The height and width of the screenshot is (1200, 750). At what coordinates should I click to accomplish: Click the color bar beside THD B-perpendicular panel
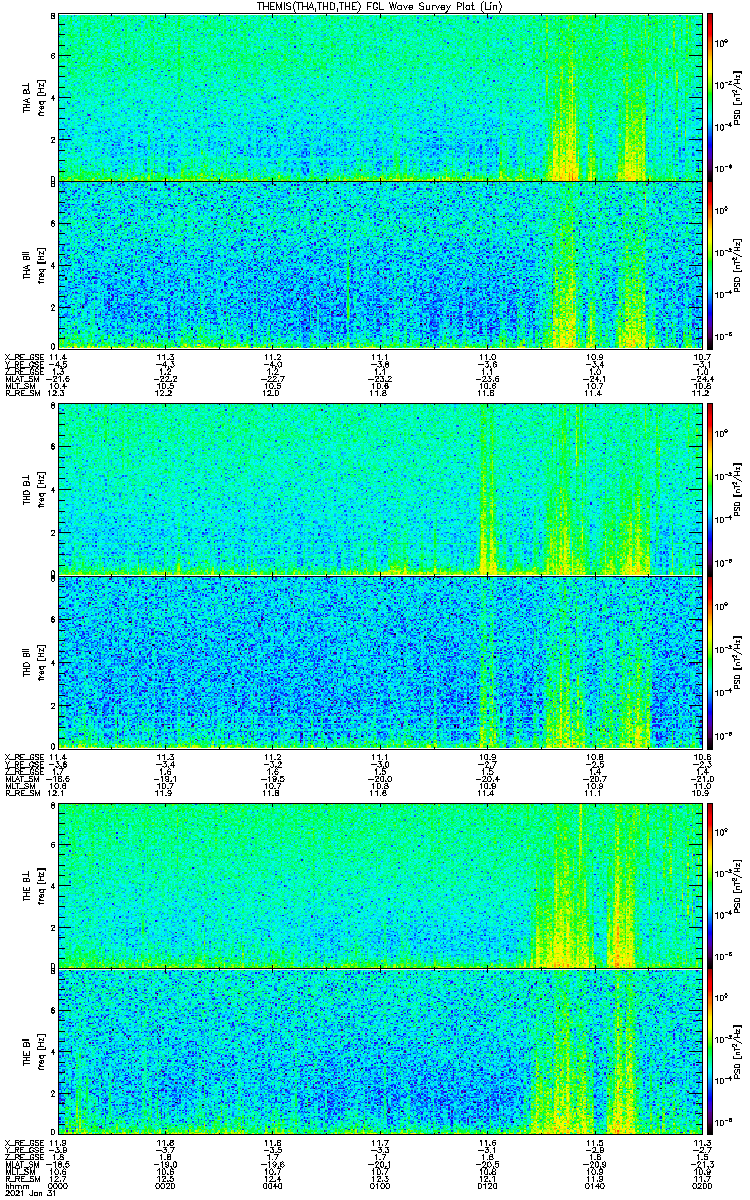point(710,490)
